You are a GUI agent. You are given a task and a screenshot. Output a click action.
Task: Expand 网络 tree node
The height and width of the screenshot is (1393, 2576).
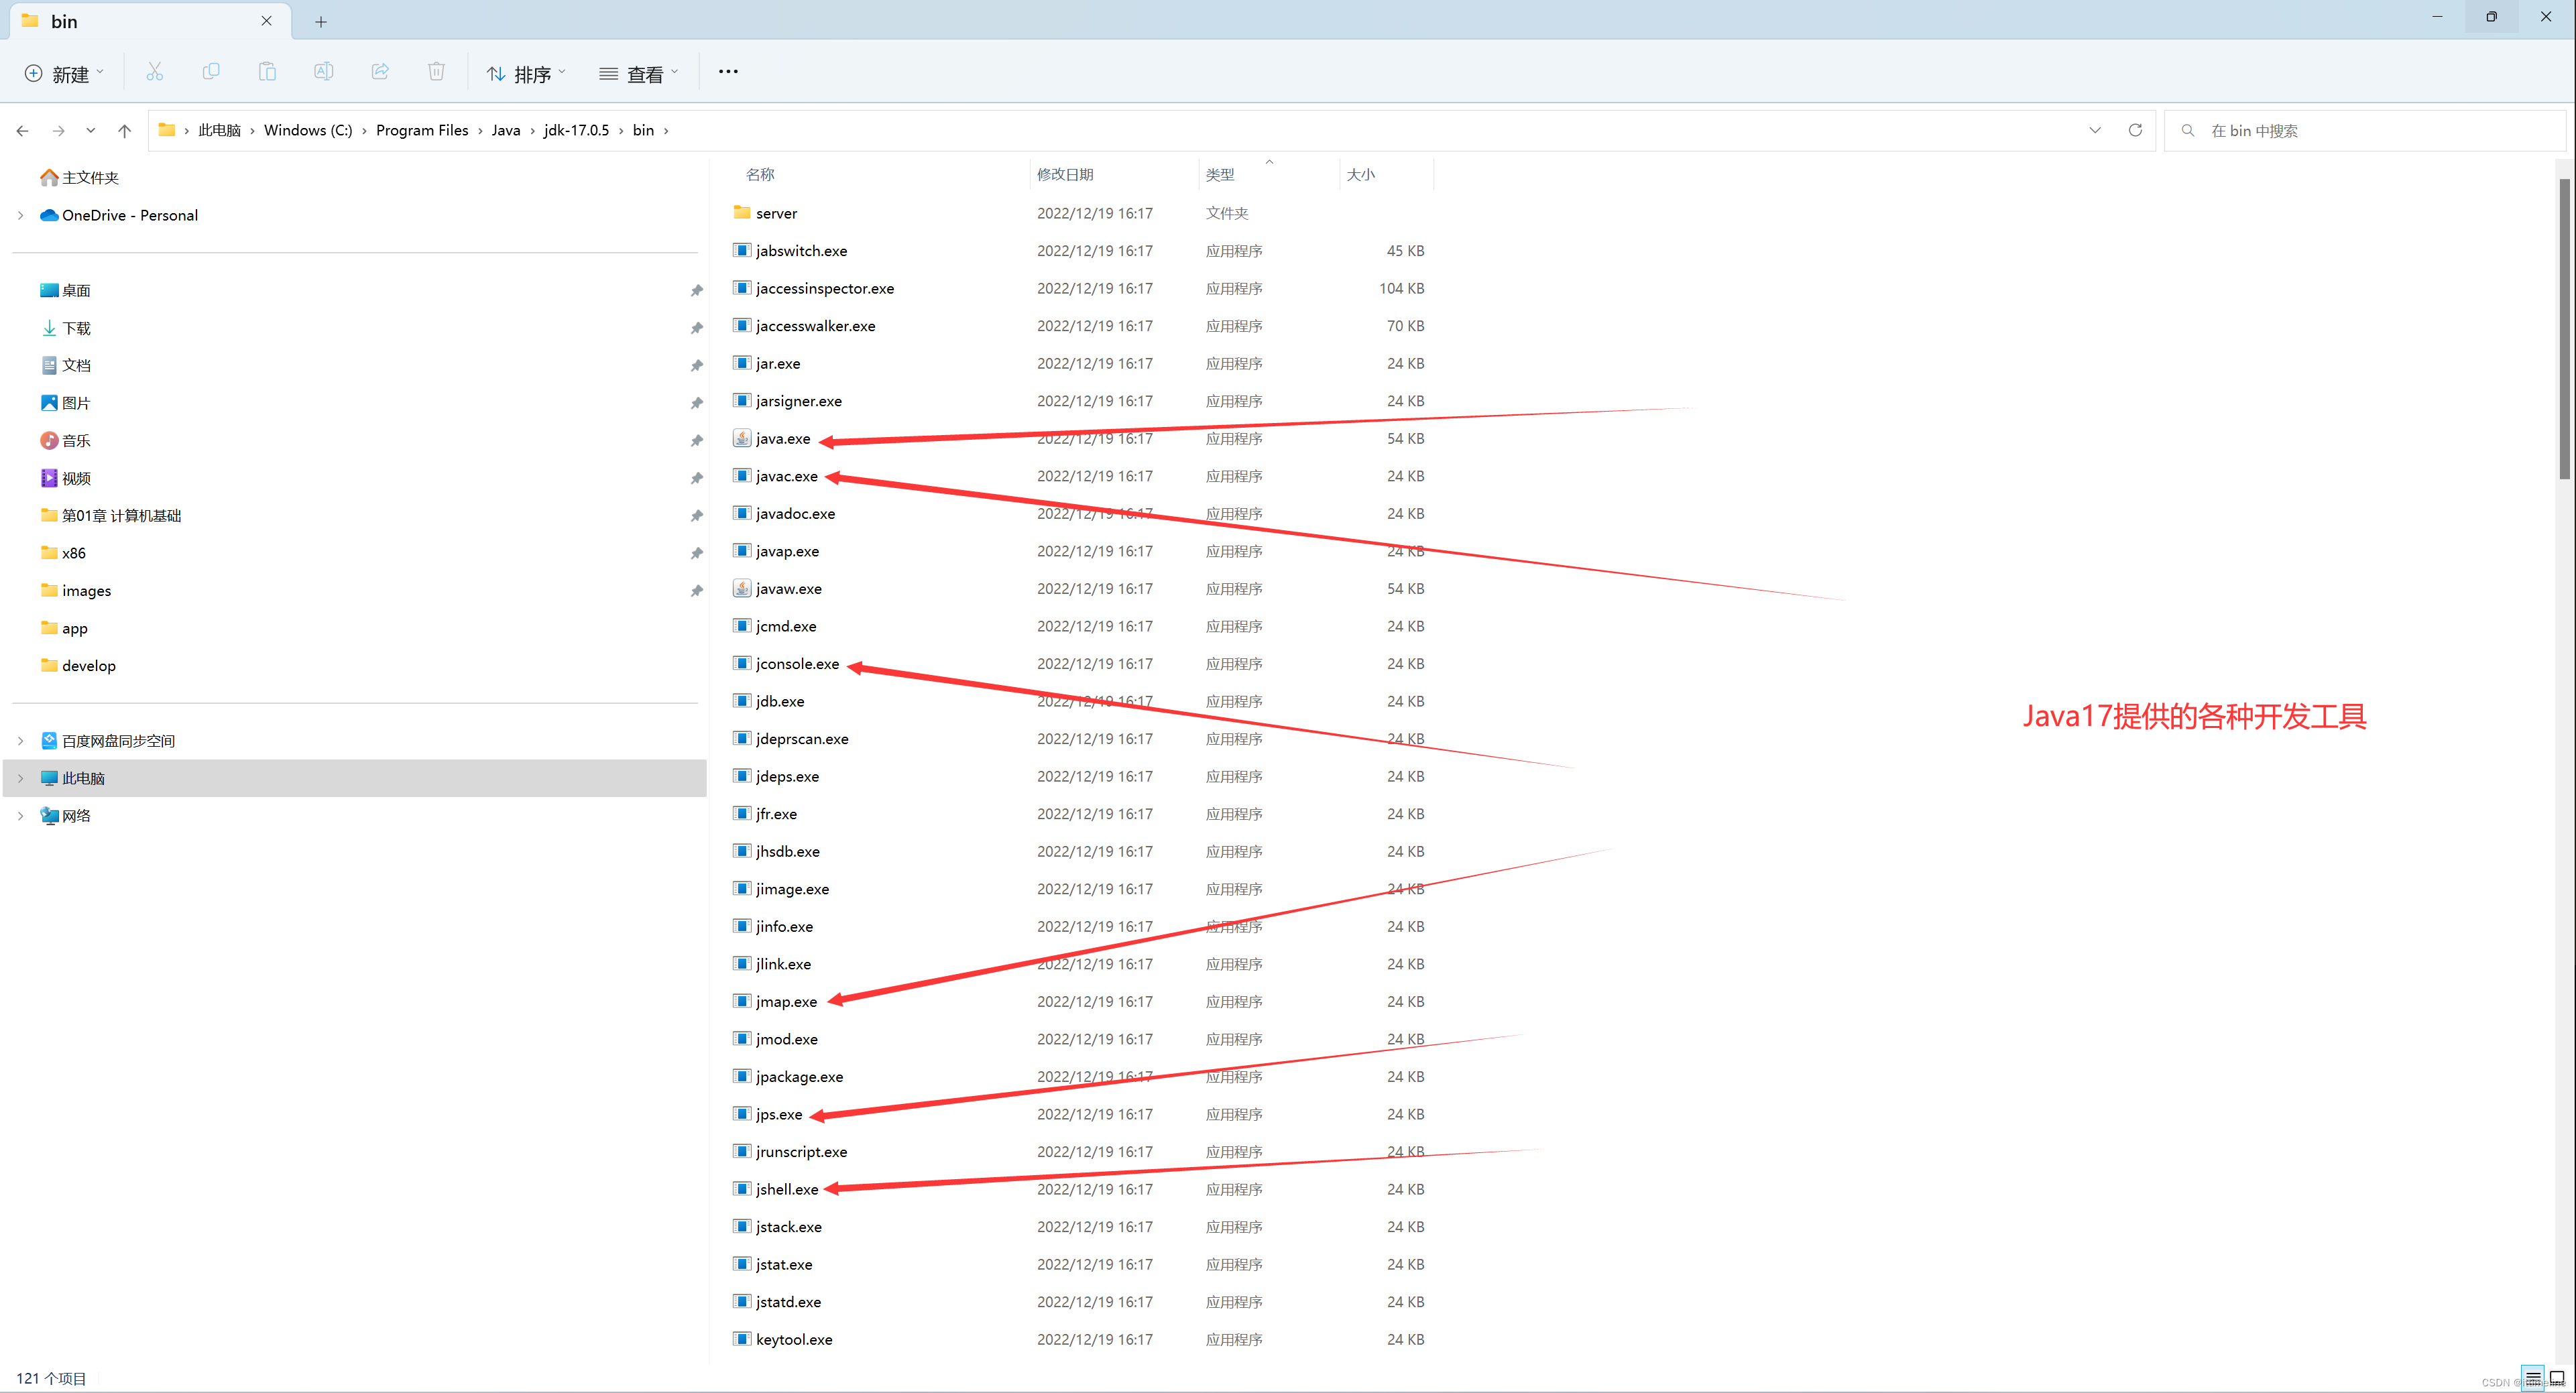tap(21, 816)
